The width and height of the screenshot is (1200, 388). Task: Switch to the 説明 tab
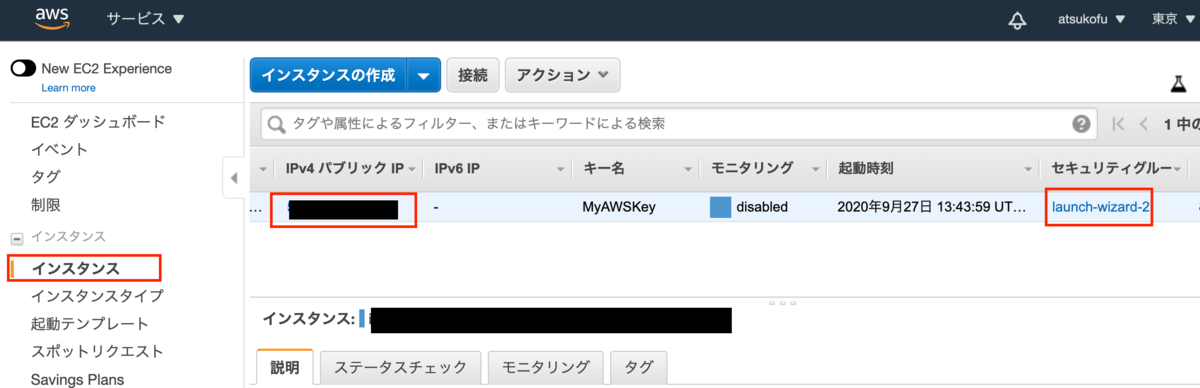point(285,367)
